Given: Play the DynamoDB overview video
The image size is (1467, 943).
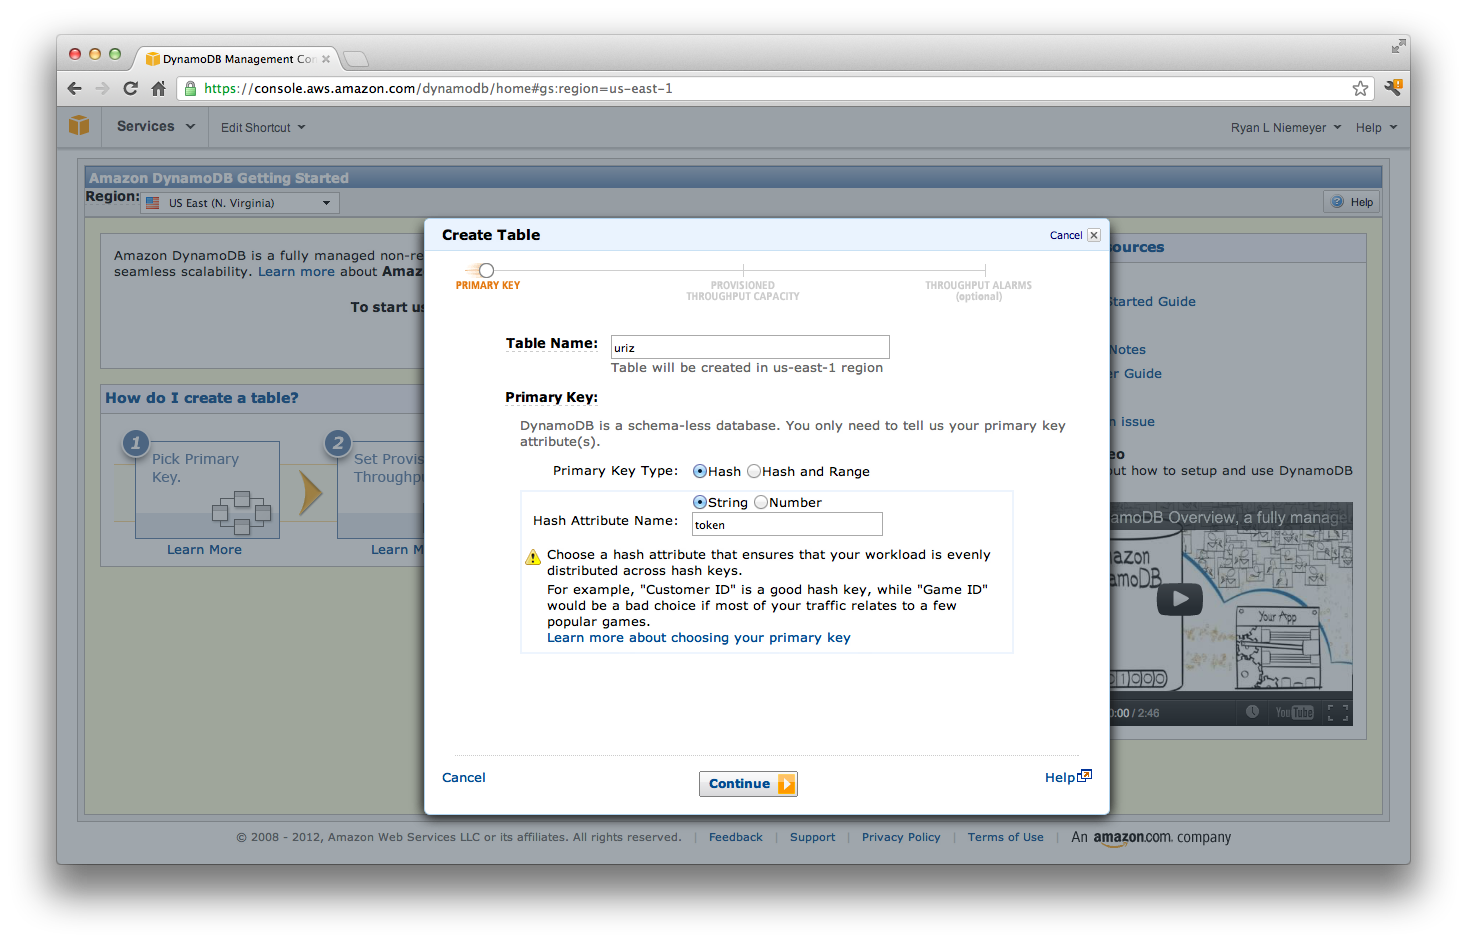Looking at the screenshot, I should 1180,599.
